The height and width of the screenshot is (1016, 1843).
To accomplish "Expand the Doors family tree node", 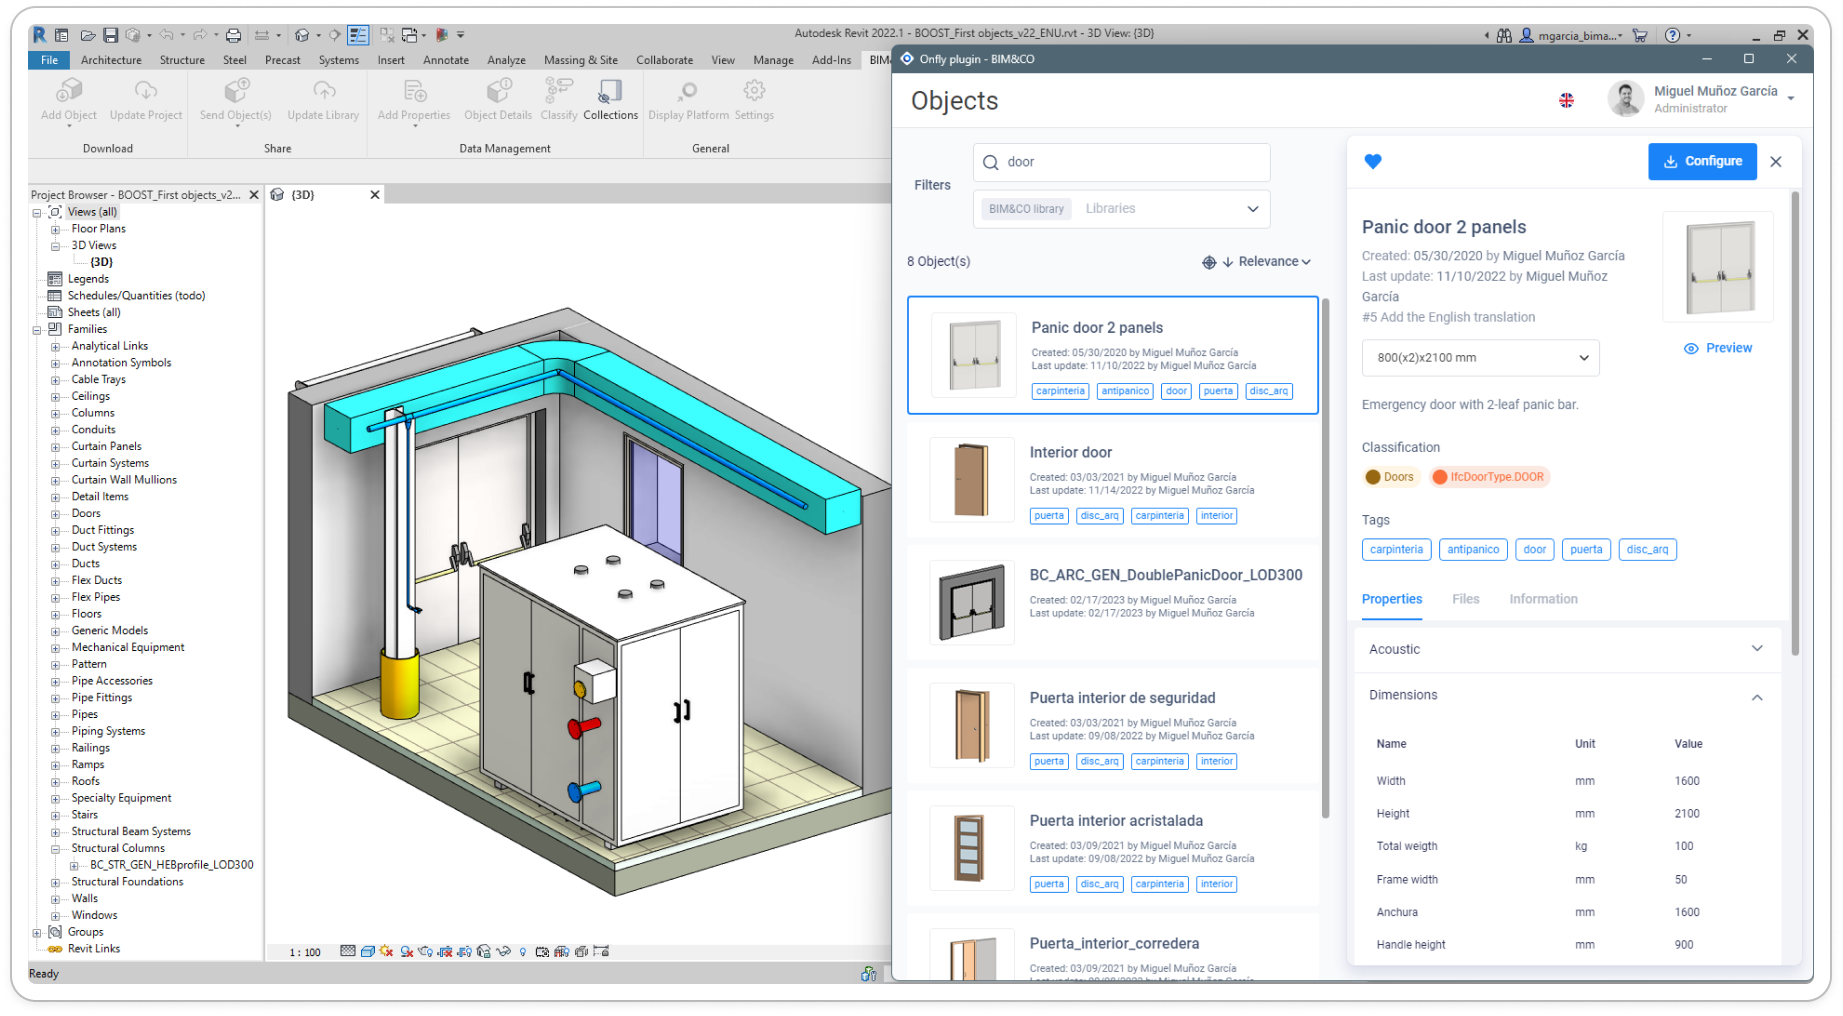I will point(55,514).
